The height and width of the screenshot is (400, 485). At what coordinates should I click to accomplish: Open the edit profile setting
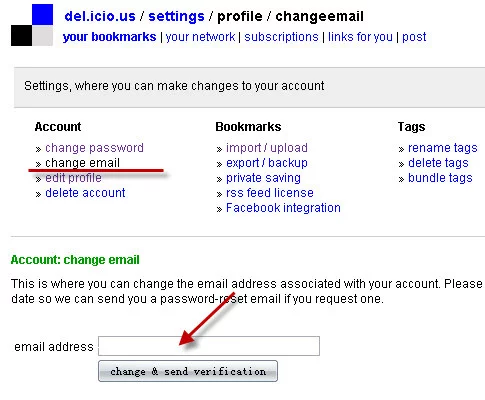tap(73, 178)
